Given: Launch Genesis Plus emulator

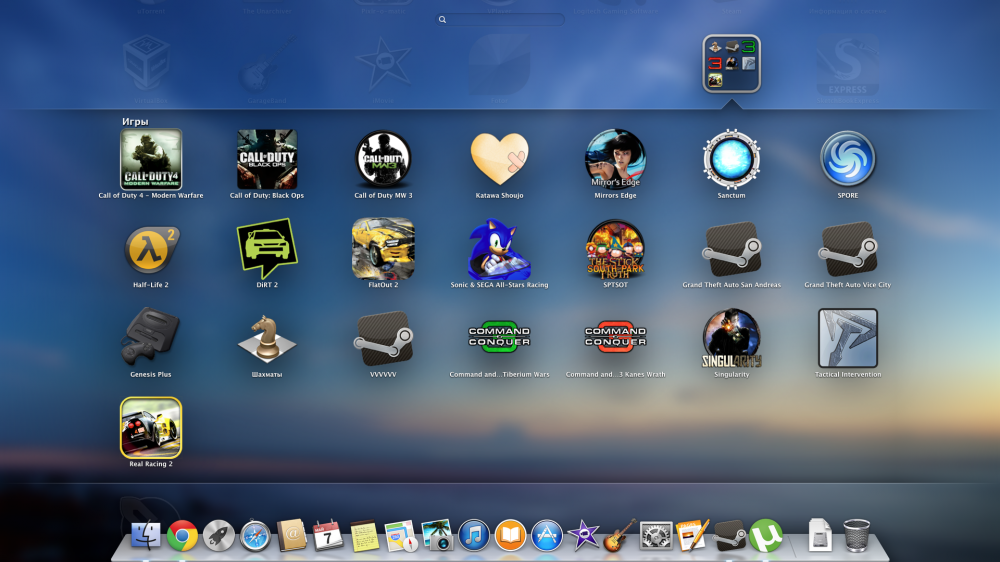Looking at the screenshot, I should click(151, 336).
